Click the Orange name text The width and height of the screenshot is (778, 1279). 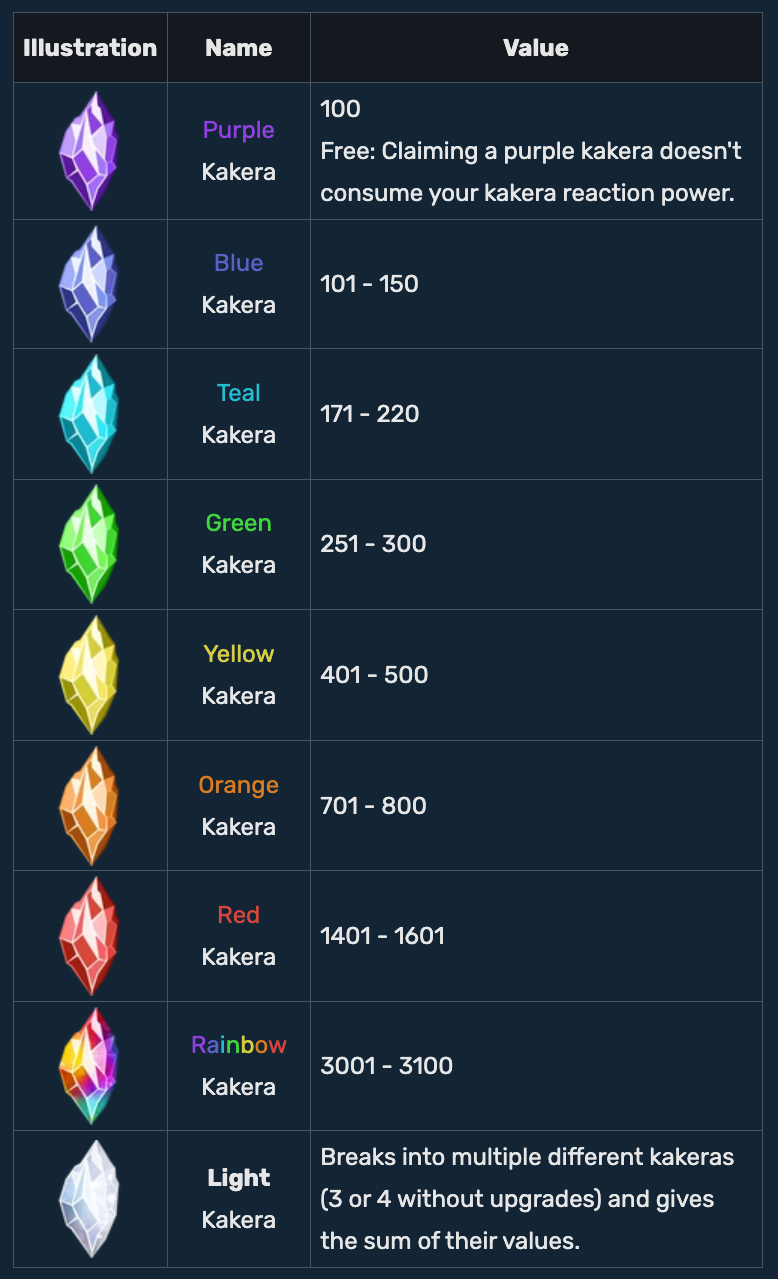tap(238, 785)
